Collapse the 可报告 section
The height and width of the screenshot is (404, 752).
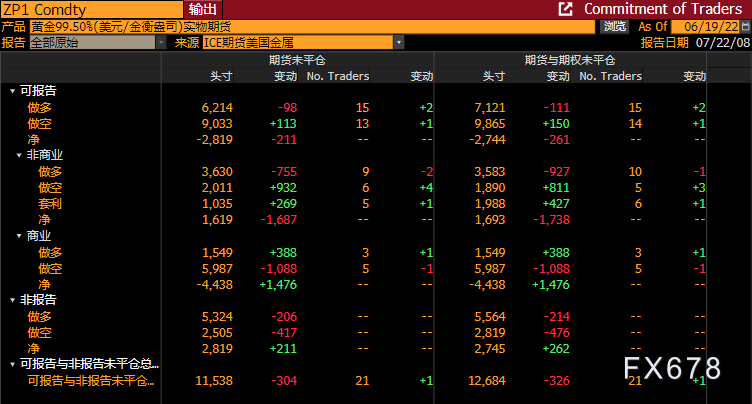point(12,91)
